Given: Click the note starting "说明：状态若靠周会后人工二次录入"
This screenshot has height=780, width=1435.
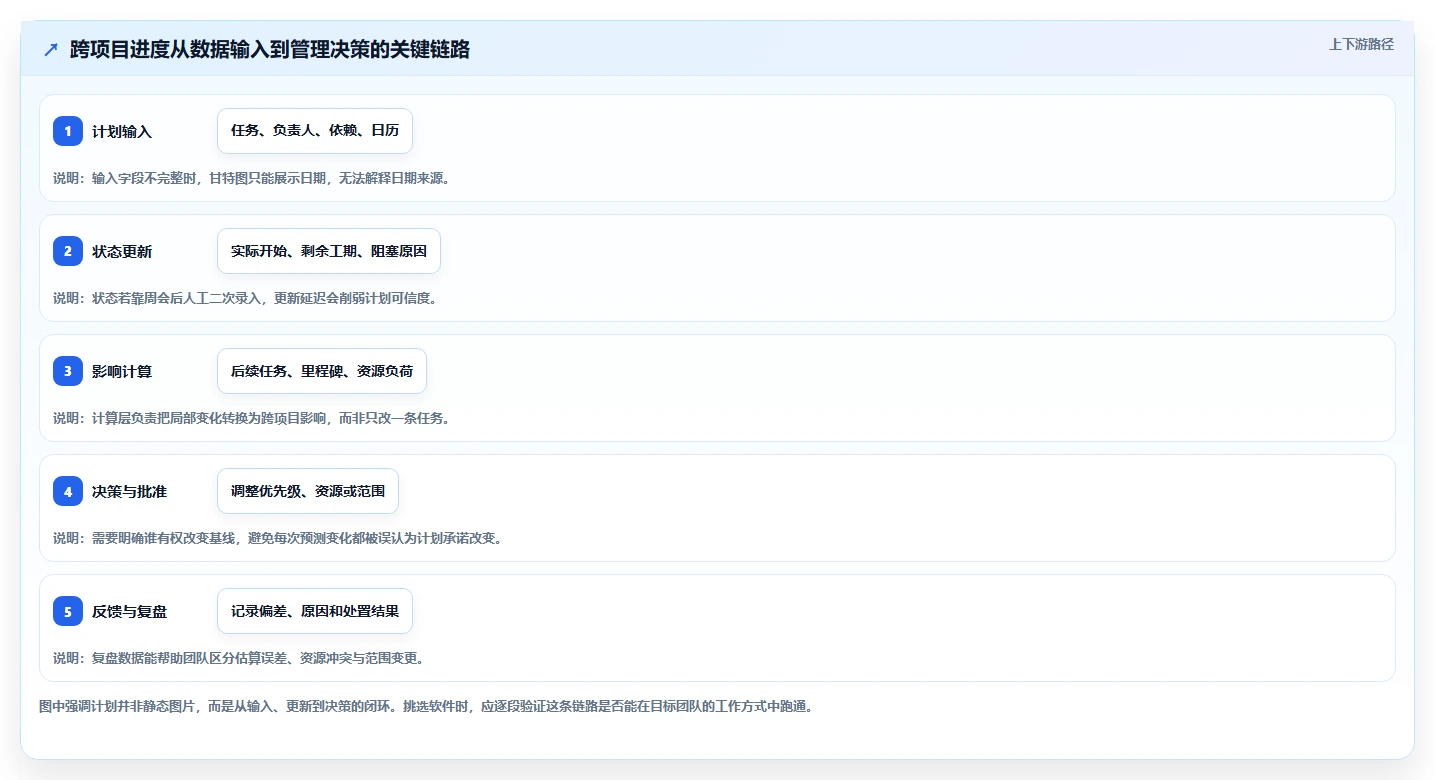Looking at the screenshot, I should (245, 298).
